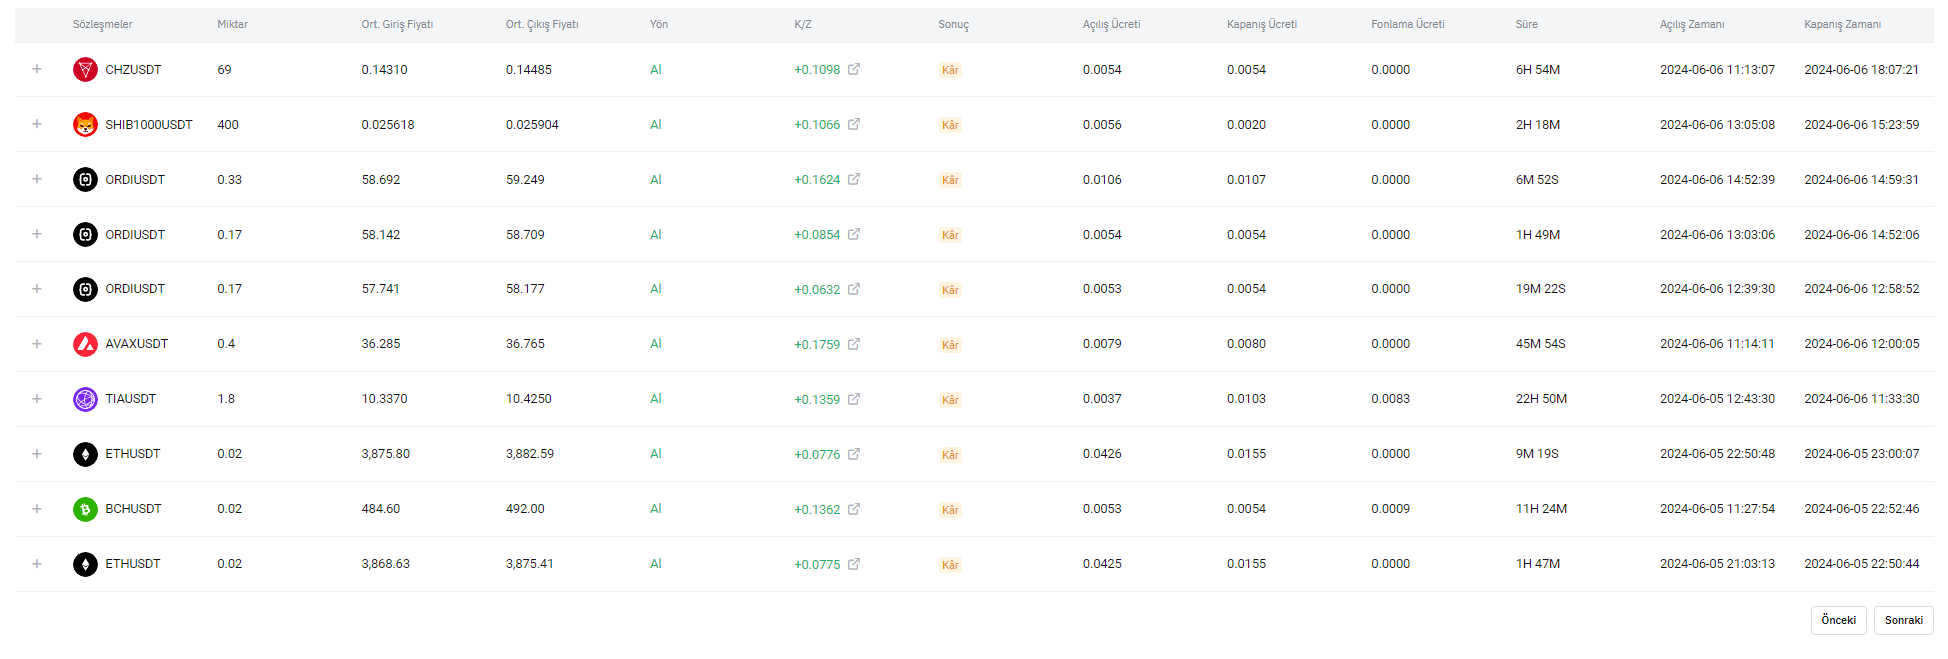Image resolution: width=1948 pixels, height=659 pixels.
Task: Click the TIAUSDT coin logo icon
Action: pyautogui.click(x=85, y=399)
